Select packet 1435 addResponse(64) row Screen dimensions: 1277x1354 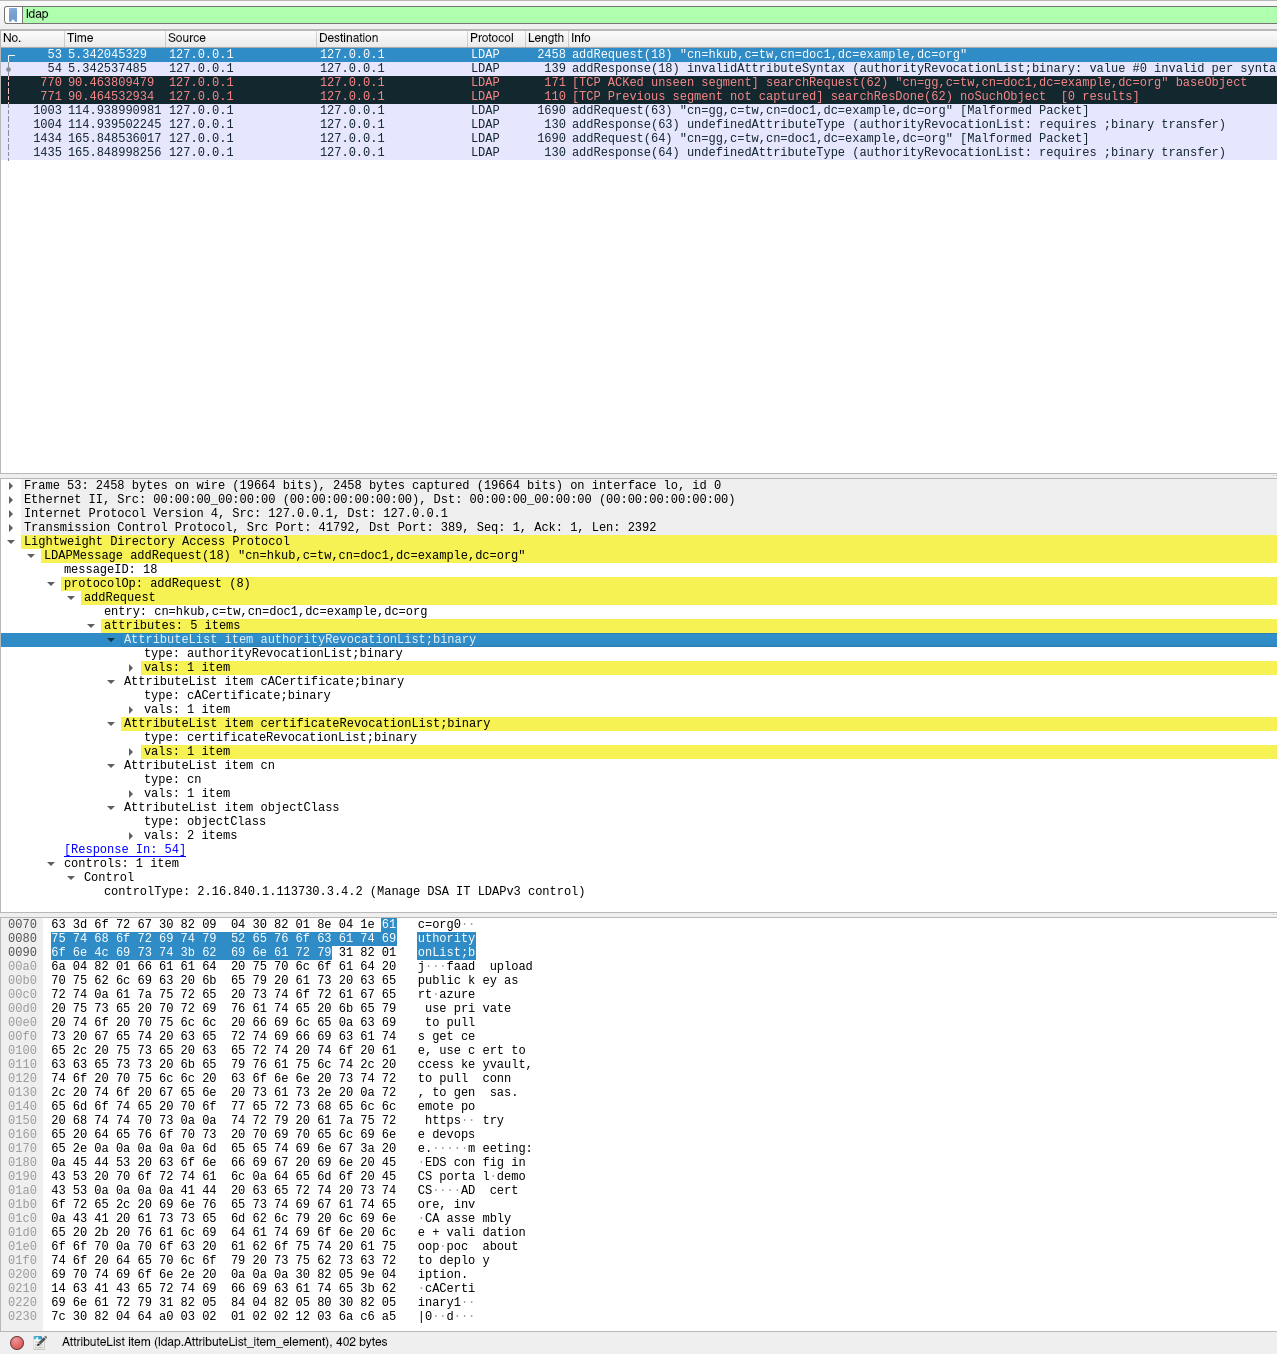pyautogui.click(x=640, y=153)
